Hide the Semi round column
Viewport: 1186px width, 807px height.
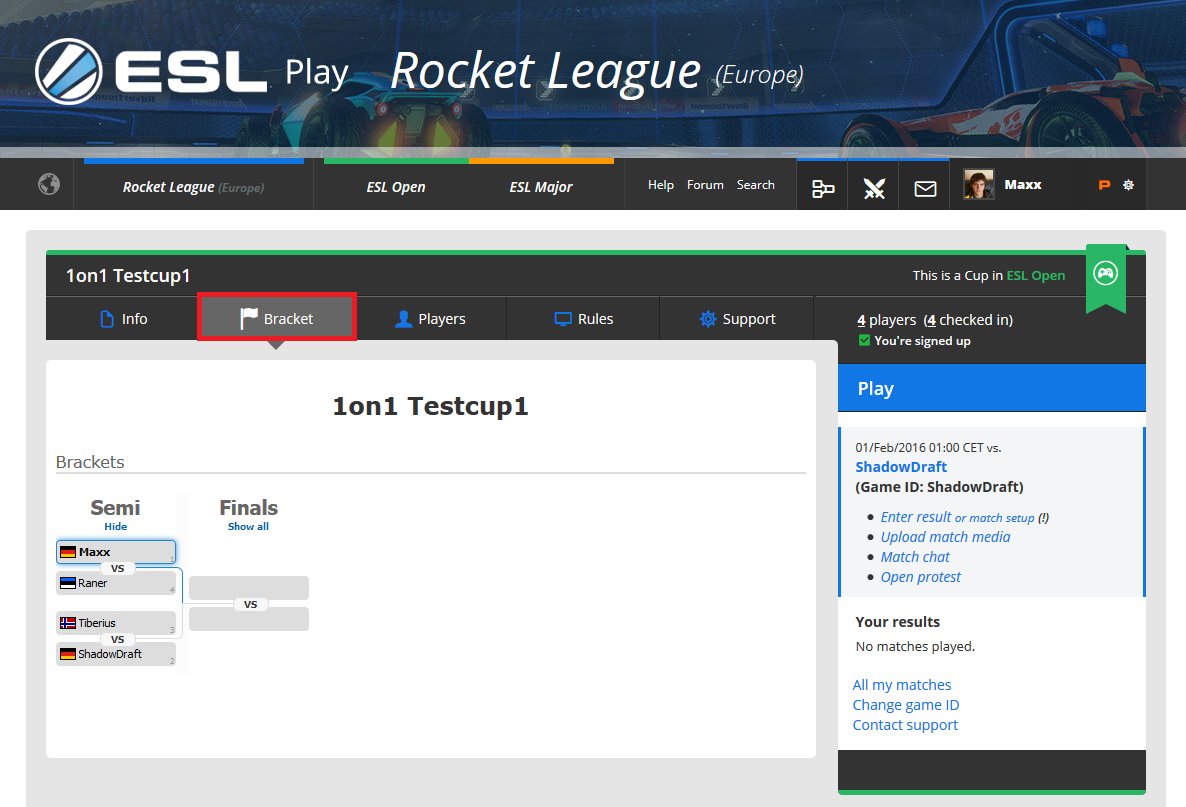tap(116, 526)
